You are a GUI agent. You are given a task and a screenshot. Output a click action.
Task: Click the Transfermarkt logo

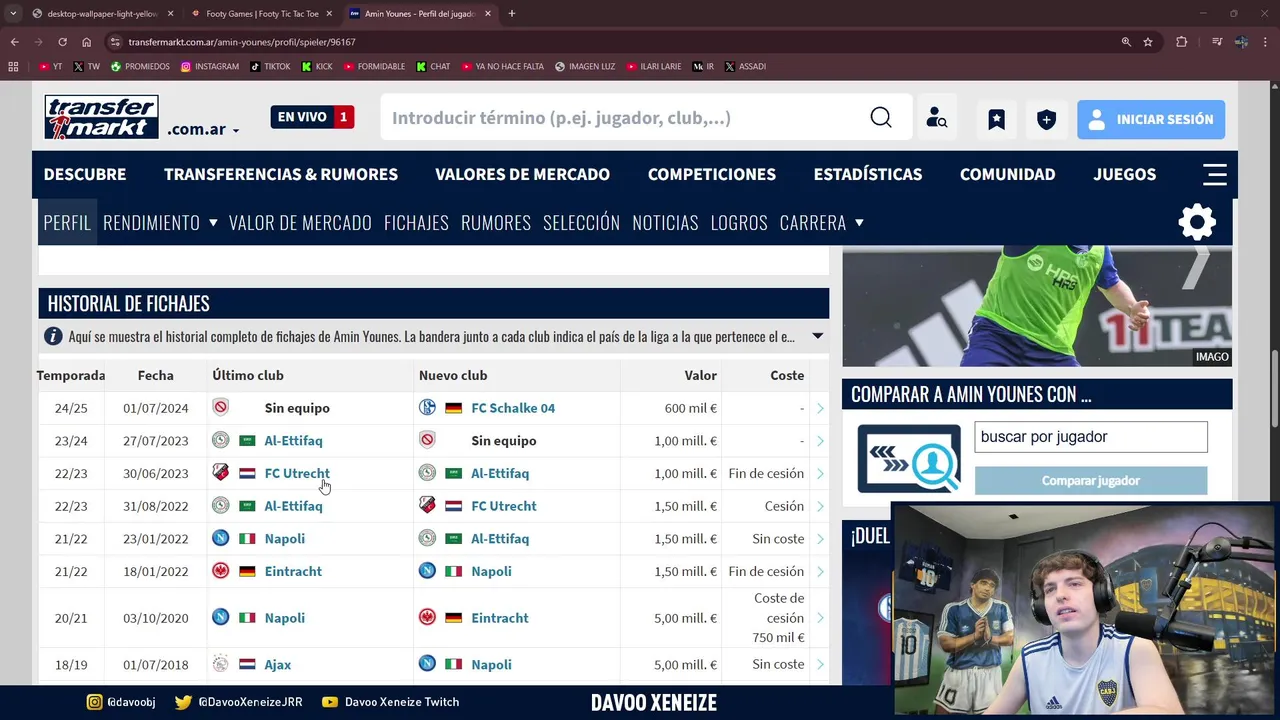point(101,117)
